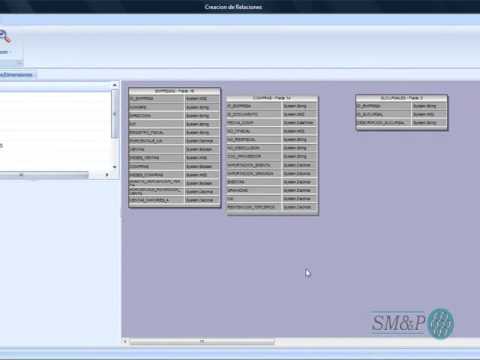Select IVA field in COMPRAS table
Image resolution: width=480 pixels, height=360 pixels.
tap(272, 199)
